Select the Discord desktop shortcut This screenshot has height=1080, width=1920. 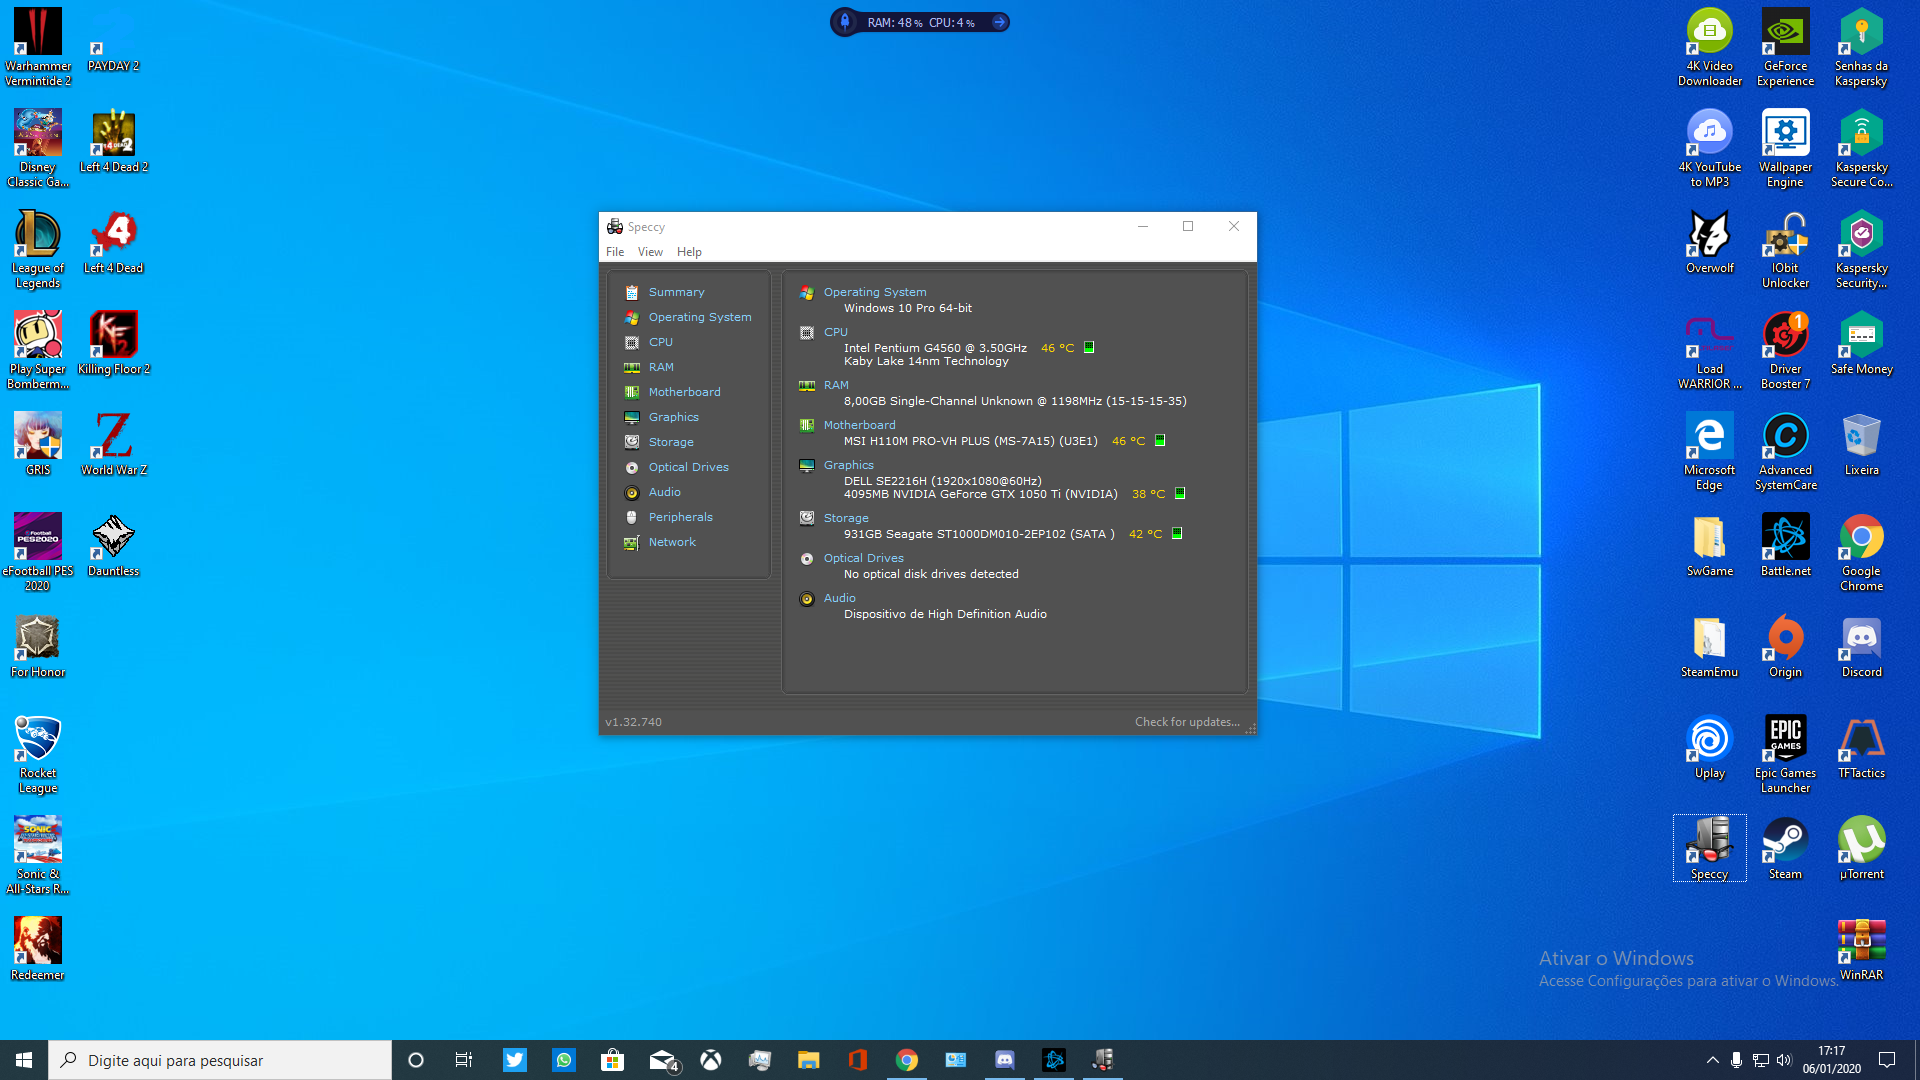1861,646
